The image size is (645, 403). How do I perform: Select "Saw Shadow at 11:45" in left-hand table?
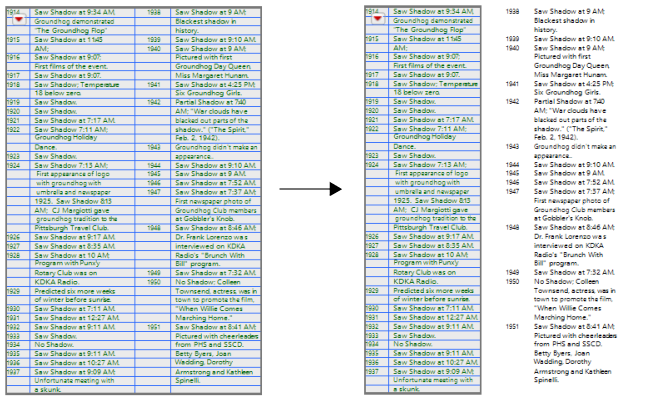[68, 39]
